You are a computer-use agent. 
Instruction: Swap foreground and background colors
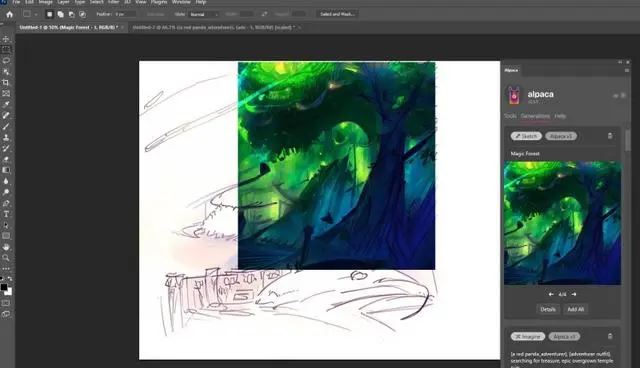[10, 279]
